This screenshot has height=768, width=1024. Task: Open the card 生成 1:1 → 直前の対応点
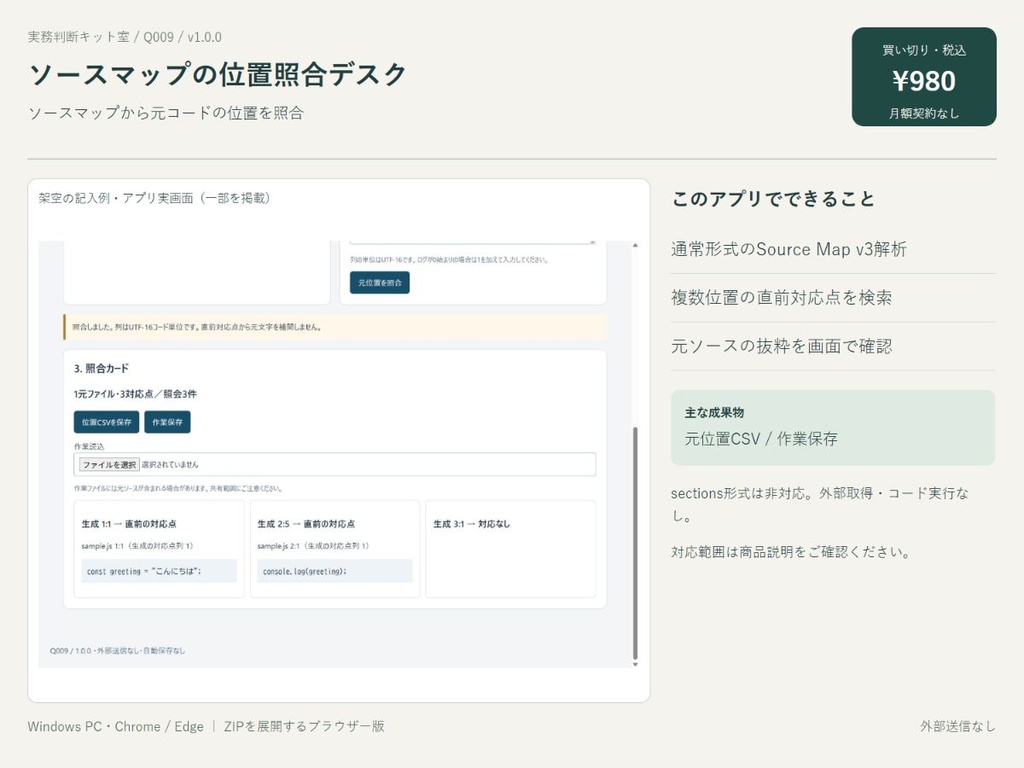159,549
